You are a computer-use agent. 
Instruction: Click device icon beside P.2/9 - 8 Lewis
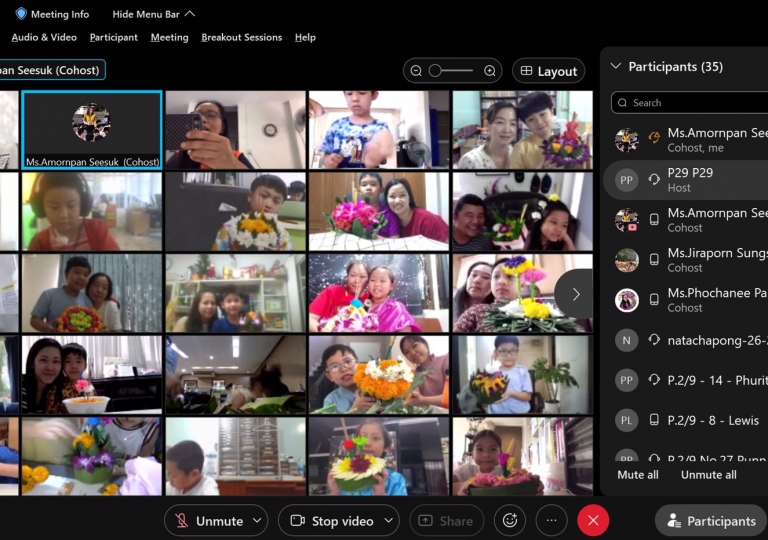(x=654, y=420)
